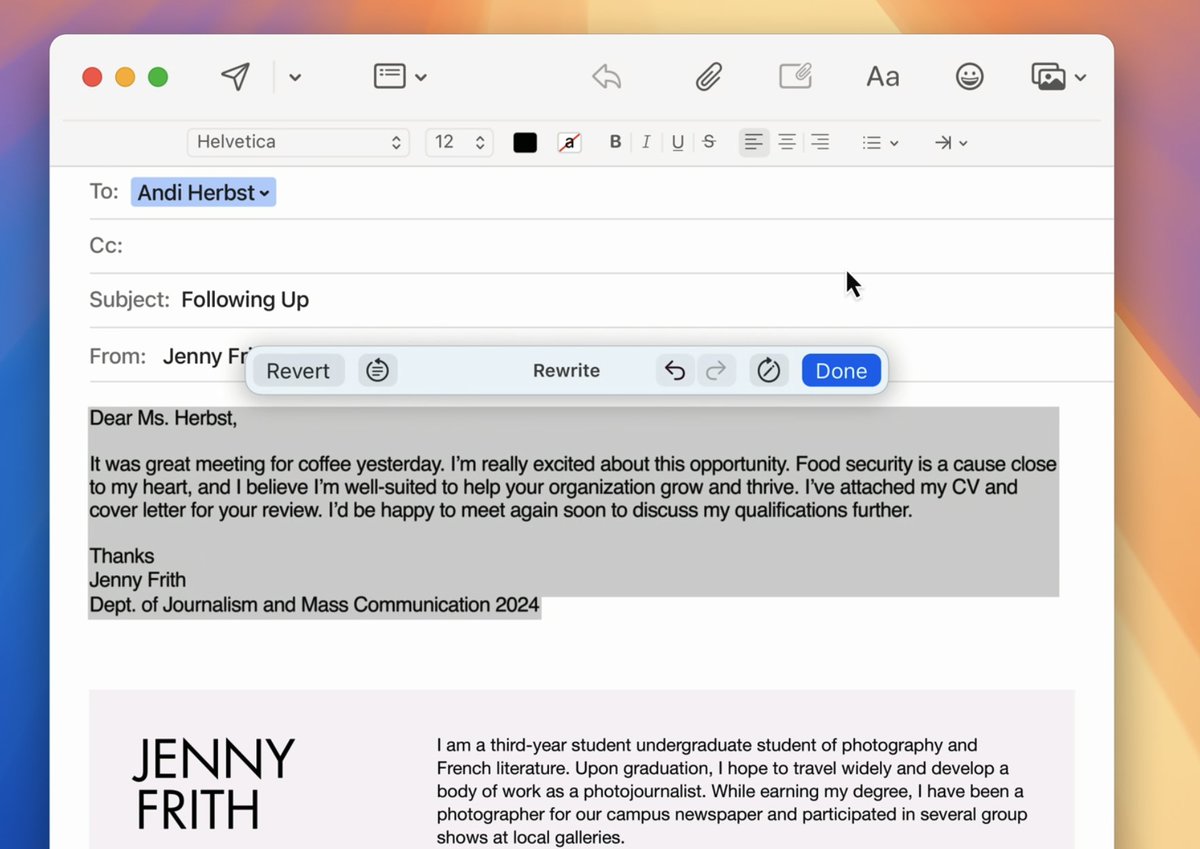
Task: Click the Subject field Following Up
Action: click(x=245, y=299)
